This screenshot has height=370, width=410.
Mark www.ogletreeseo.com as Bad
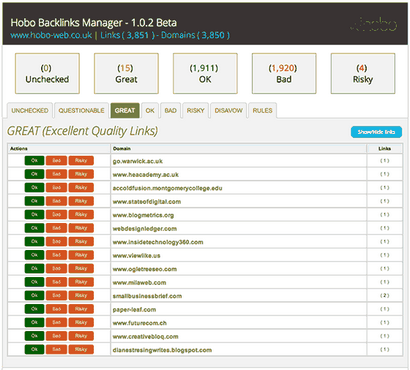[56, 268]
